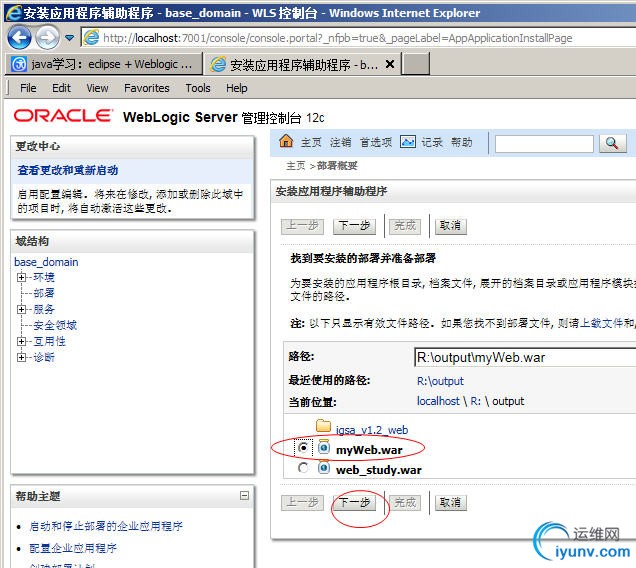Open the Edit menu
This screenshot has width=636, height=568.
click(x=61, y=88)
